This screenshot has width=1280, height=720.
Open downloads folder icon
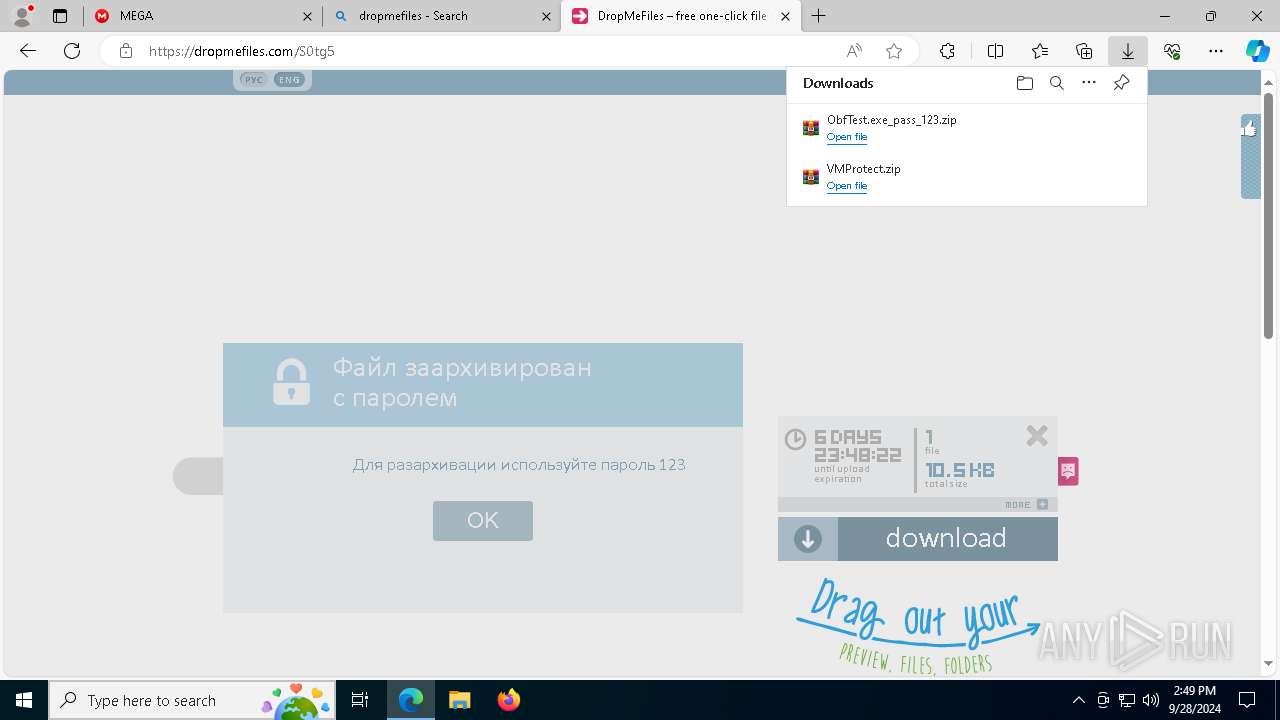(x=1024, y=83)
